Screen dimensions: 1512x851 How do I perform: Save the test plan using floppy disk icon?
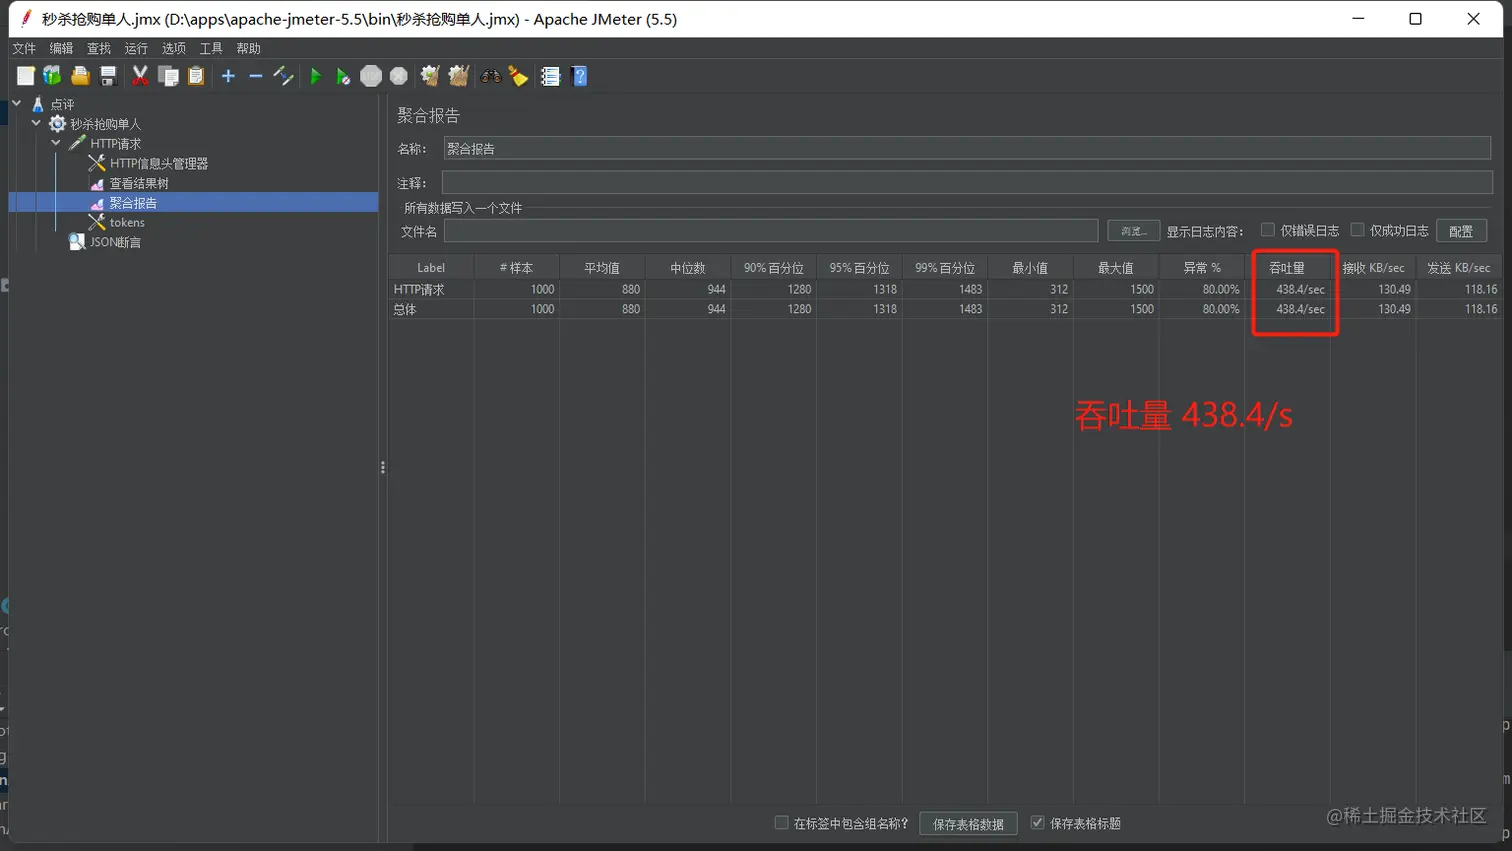tap(108, 76)
